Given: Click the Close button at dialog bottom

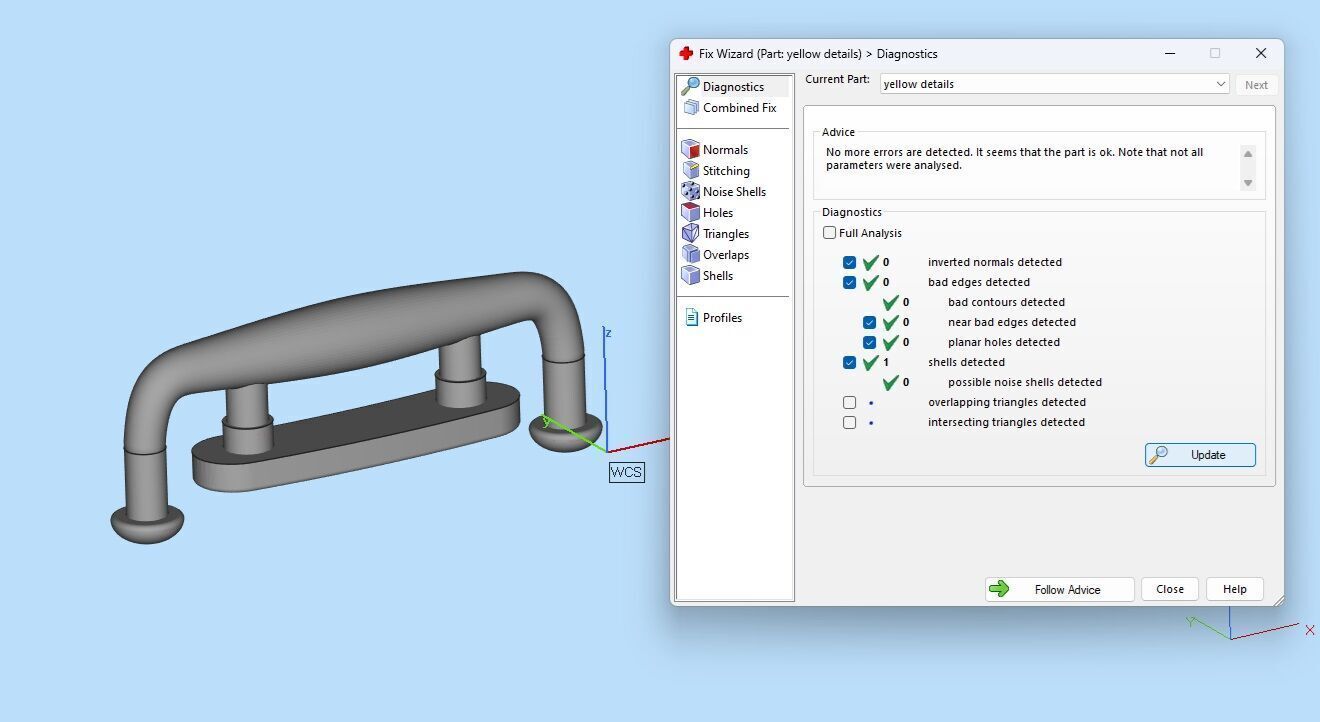Looking at the screenshot, I should coord(1170,589).
